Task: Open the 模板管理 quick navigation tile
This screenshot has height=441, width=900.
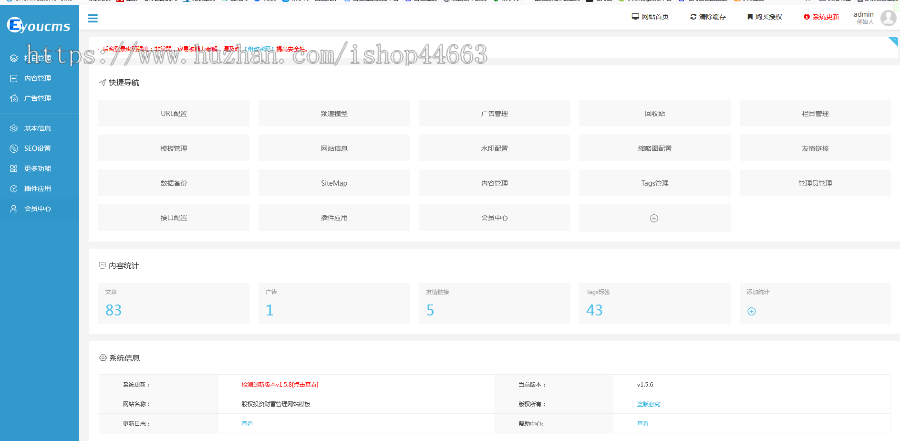Action: pyautogui.click(x=174, y=148)
